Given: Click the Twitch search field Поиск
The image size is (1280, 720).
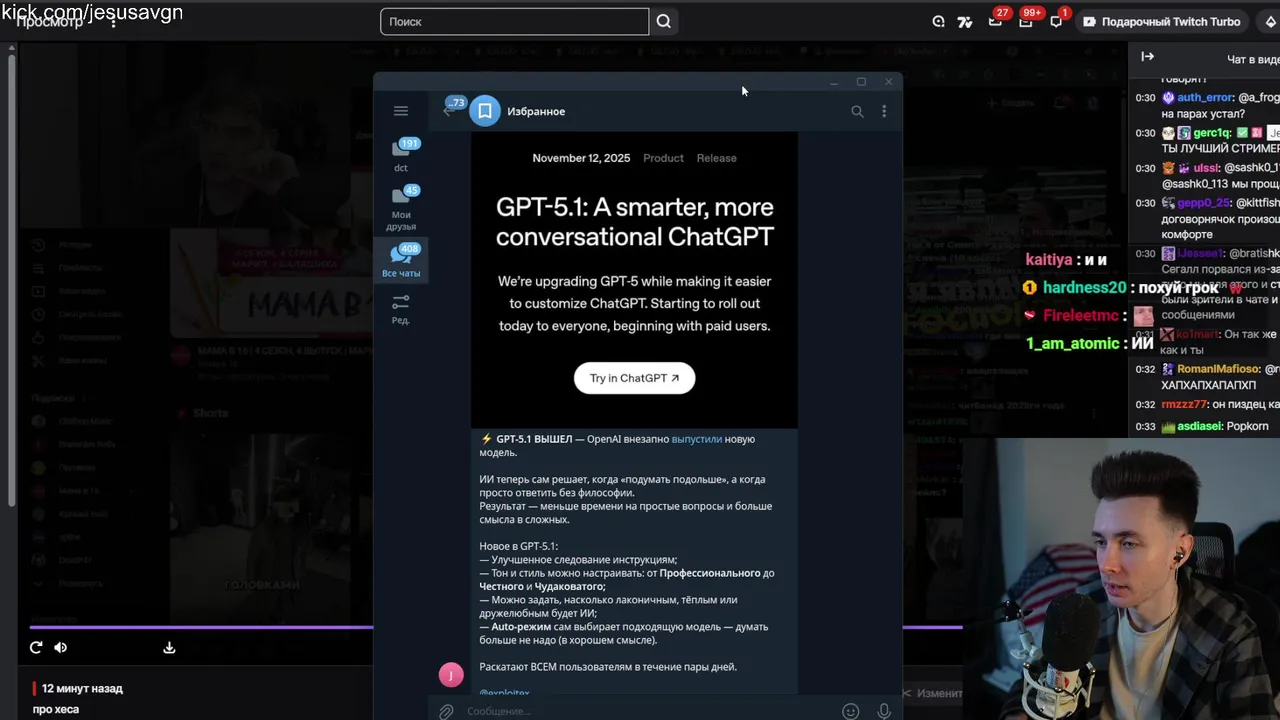Looking at the screenshot, I should [x=514, y=21].
